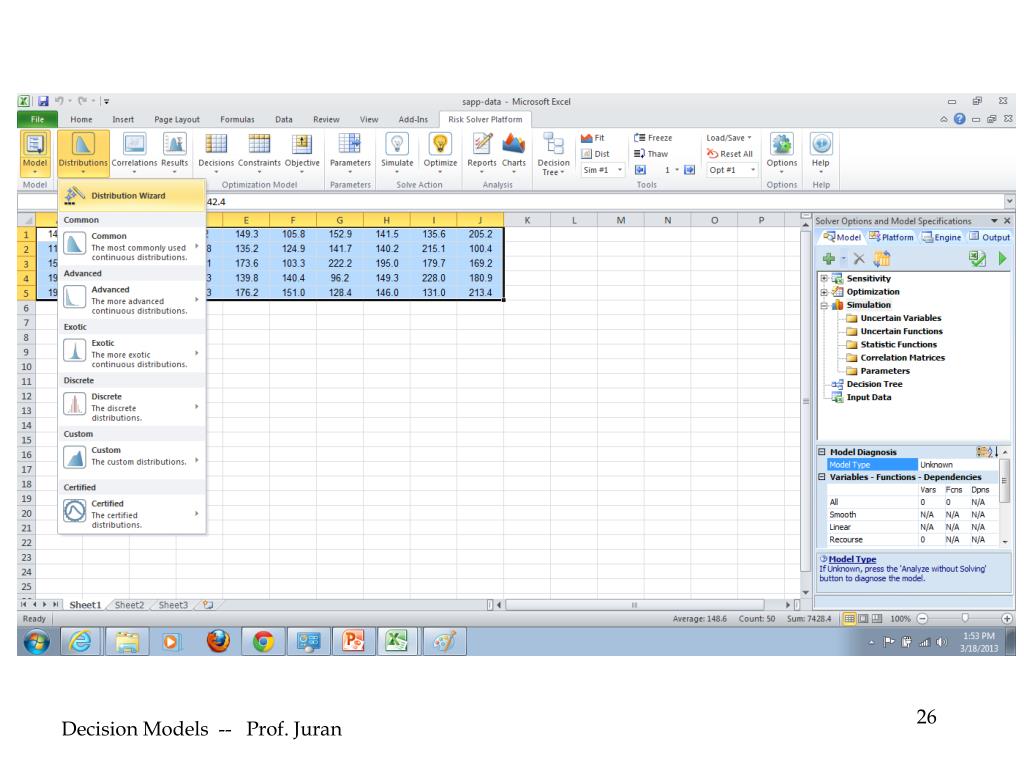Image resolution: width=1024 pixels, height=768 pixels.
Task: Click the Objective icon
Action: [x=302, y=144]
